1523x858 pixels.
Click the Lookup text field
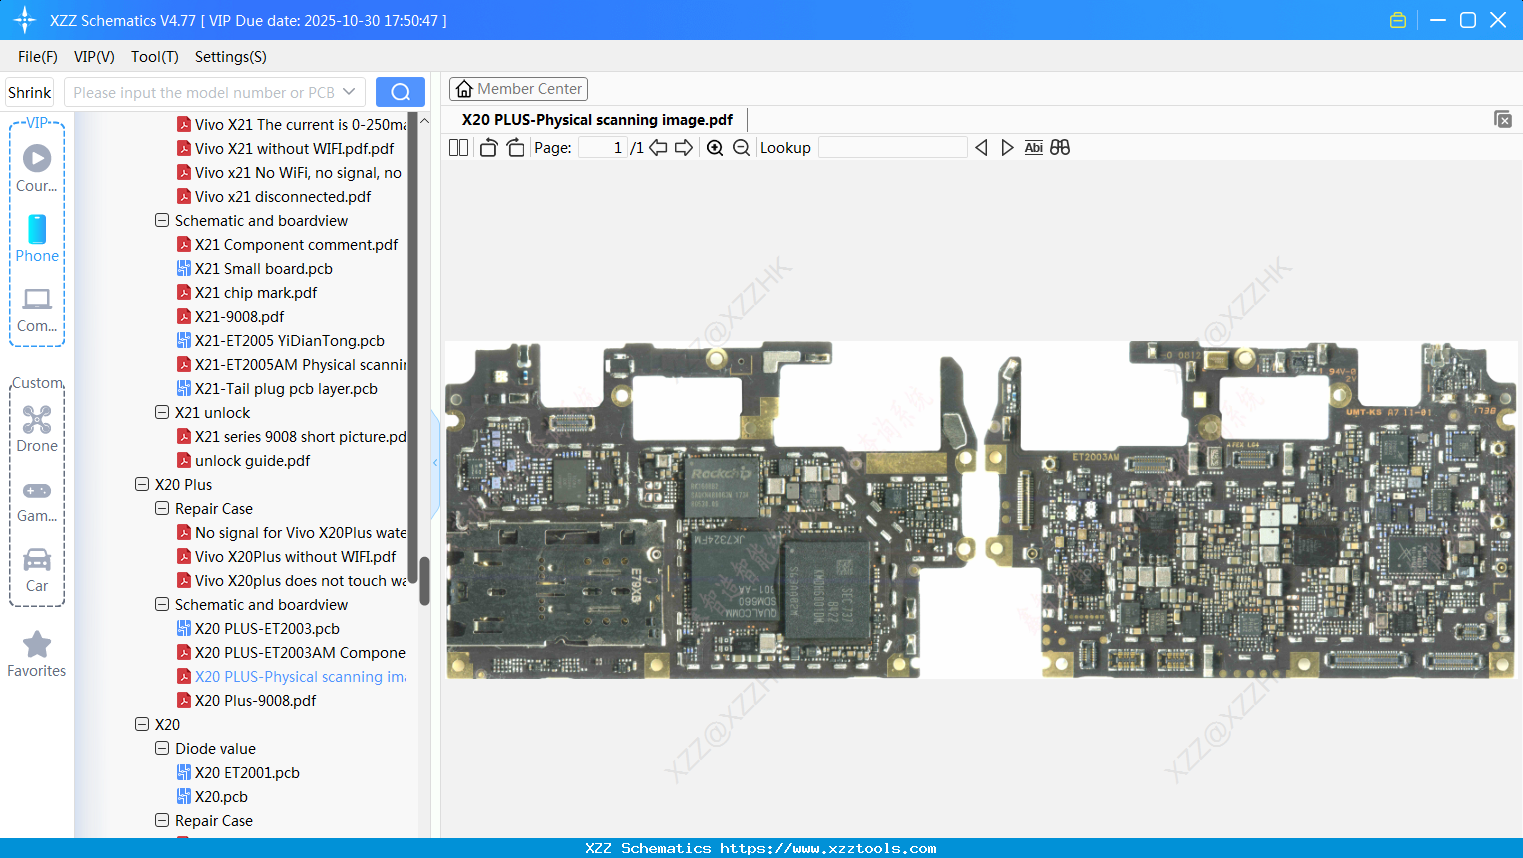click(x=892, y=148)
